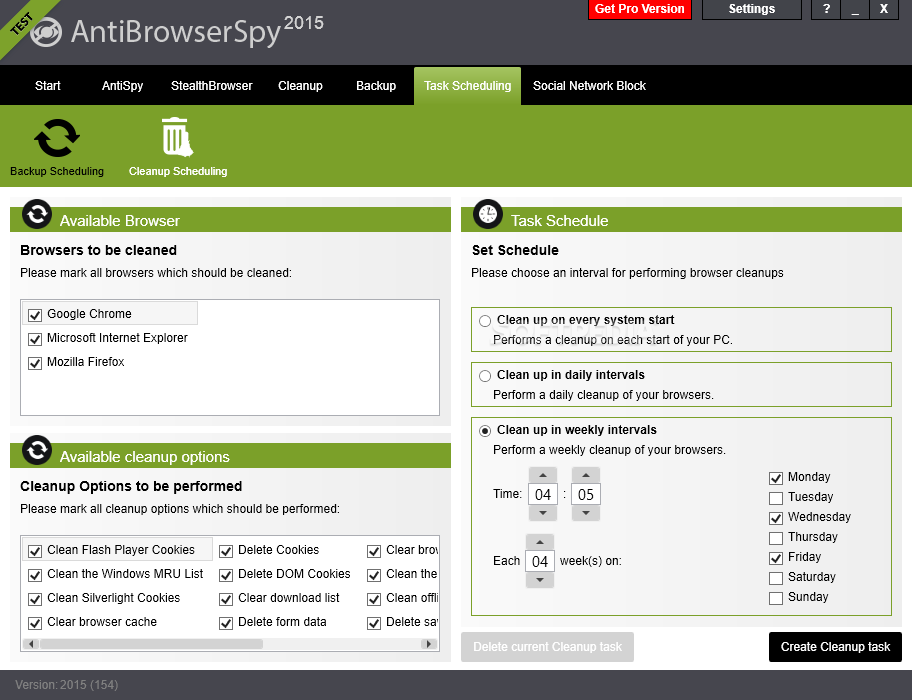Select Clean up in daily intervals
Viewport: 912px width, 700px height.
pyautogui.click(x=484, y=376)
